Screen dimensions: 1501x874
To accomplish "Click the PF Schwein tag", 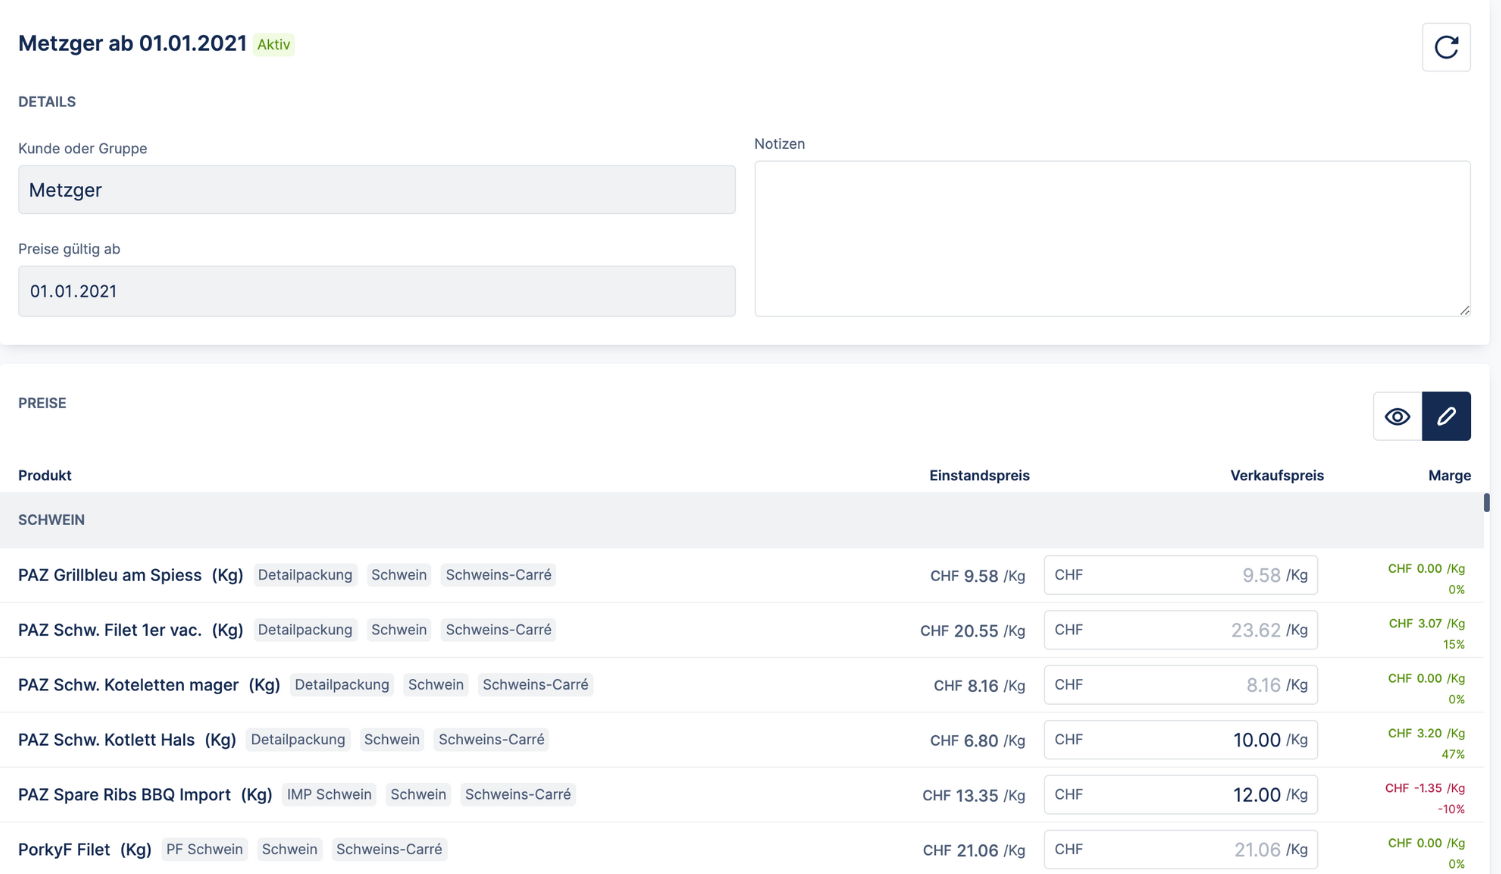I will tap(204, 849).
